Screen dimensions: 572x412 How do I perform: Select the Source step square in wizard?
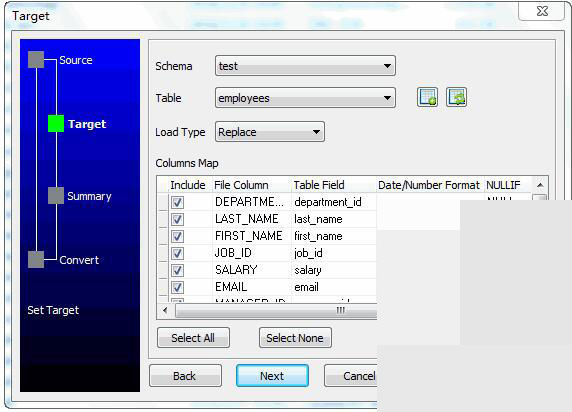point(36,59)
